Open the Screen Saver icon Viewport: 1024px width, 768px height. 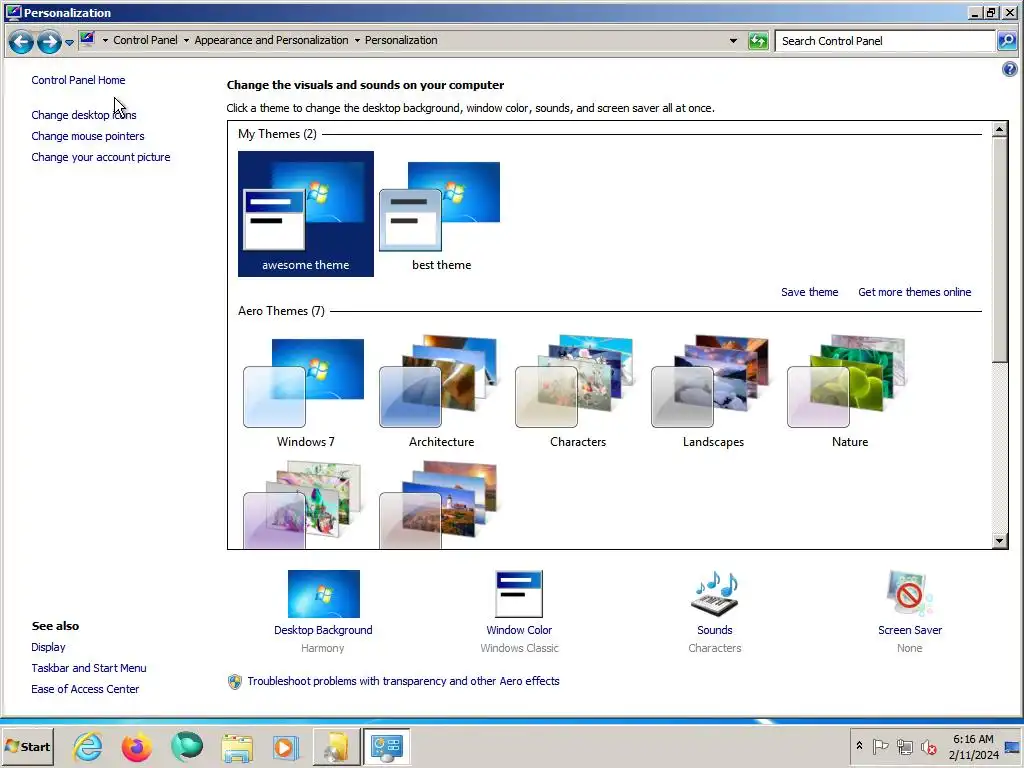pos(909,594)
